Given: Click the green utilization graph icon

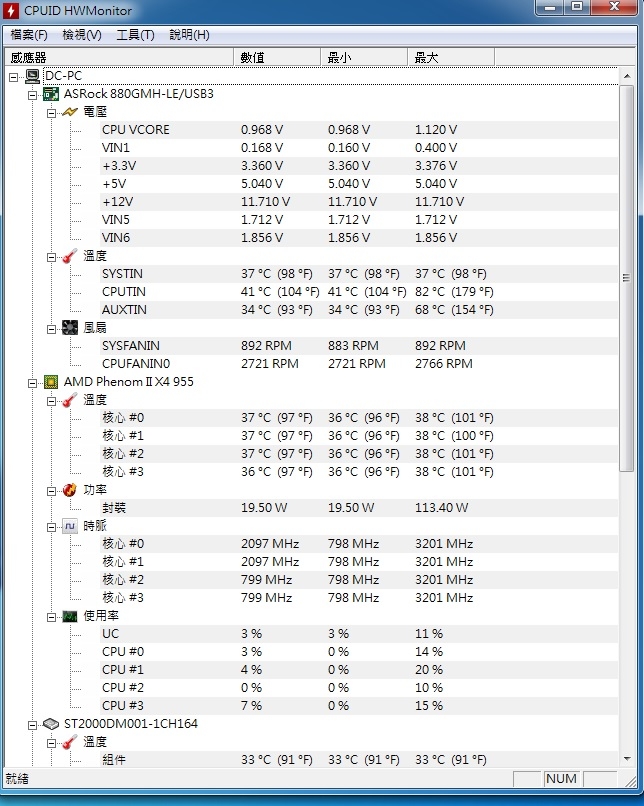Looking at the screenshot, I should [69, 616].
